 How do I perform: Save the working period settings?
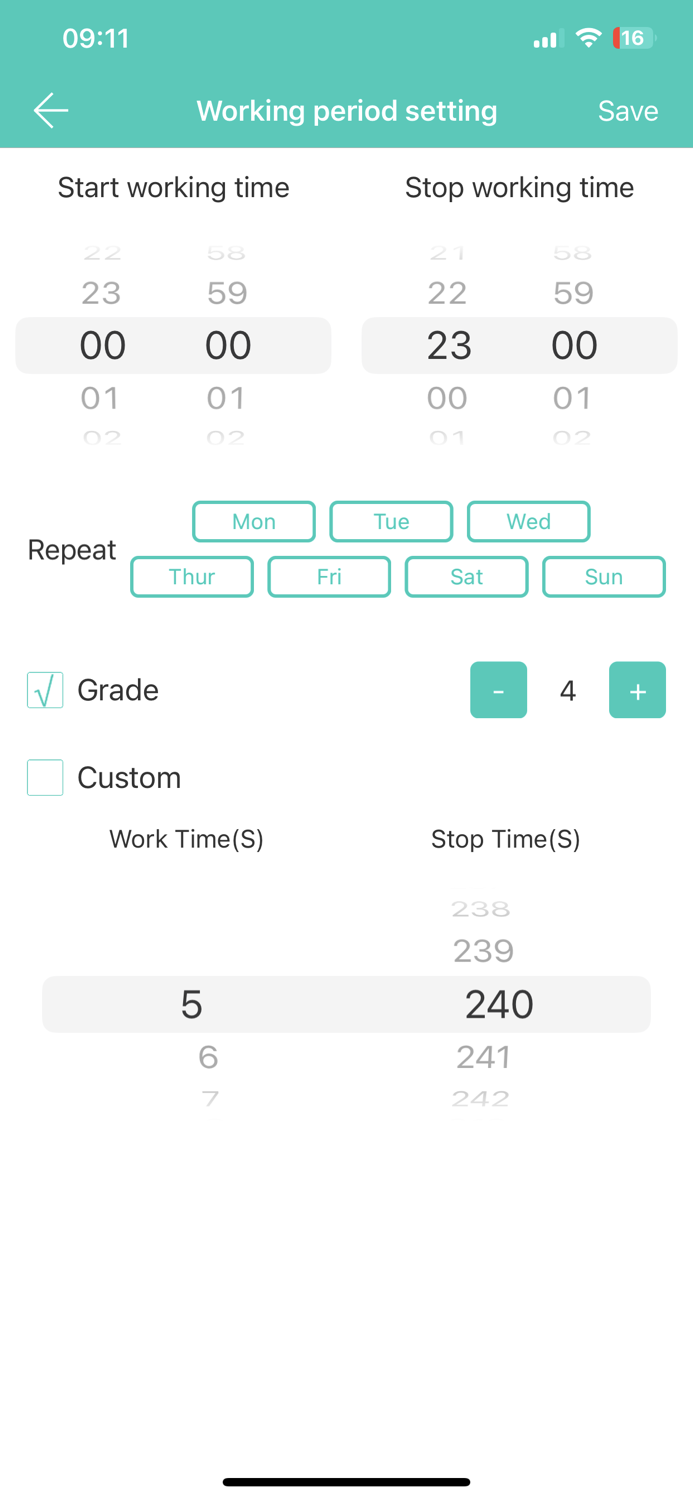627,111
